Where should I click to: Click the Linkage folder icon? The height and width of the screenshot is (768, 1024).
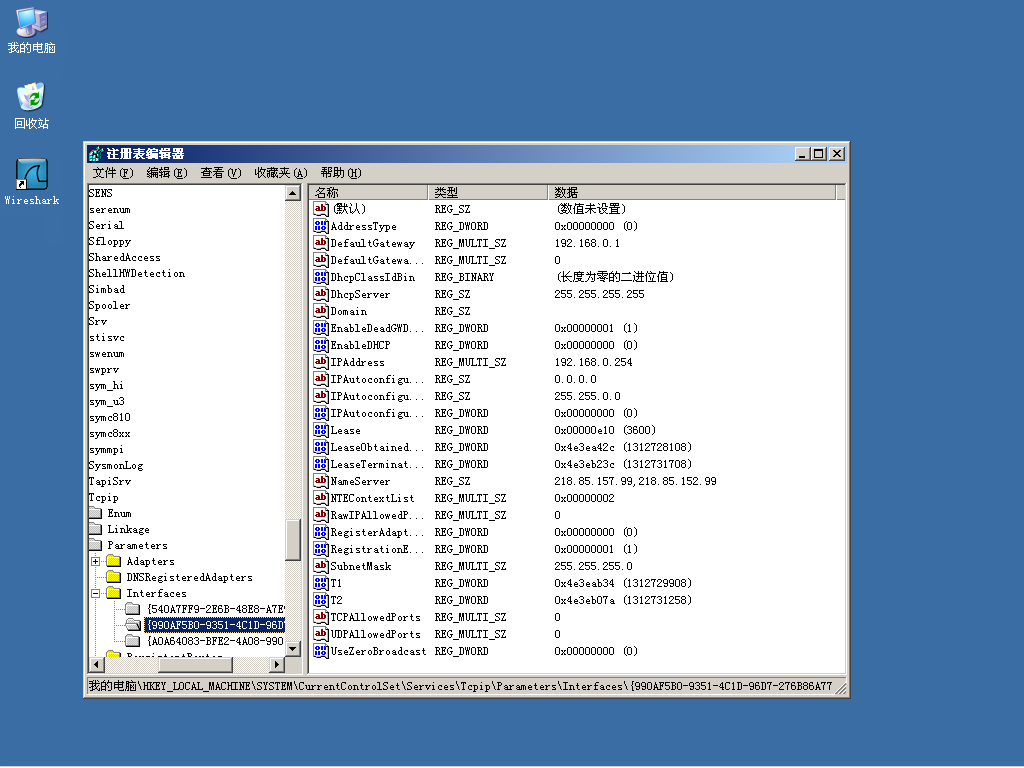[x=95, y=529]
